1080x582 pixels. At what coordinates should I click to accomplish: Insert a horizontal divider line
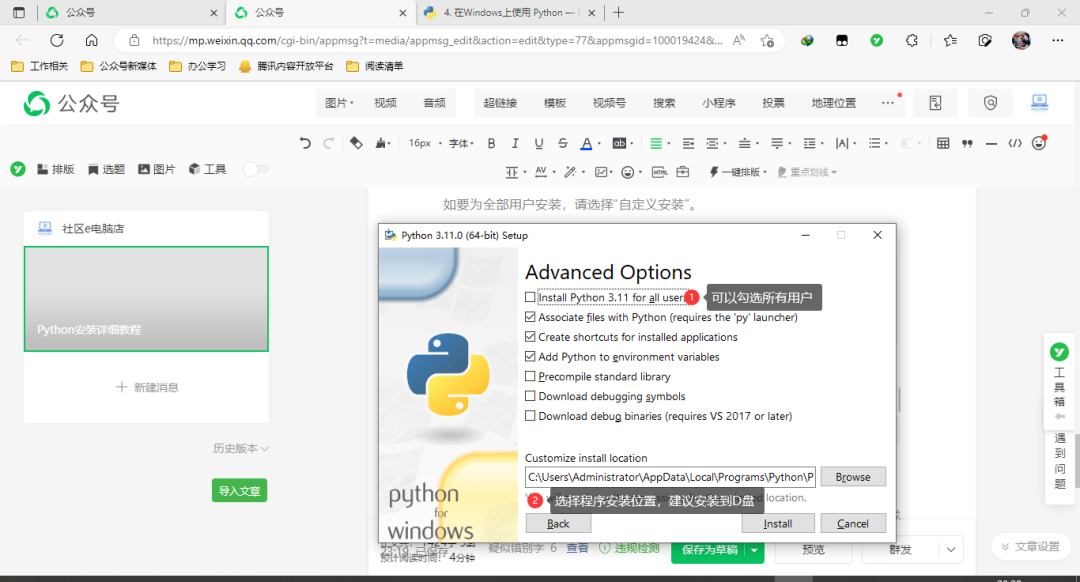tap(991, 143)
